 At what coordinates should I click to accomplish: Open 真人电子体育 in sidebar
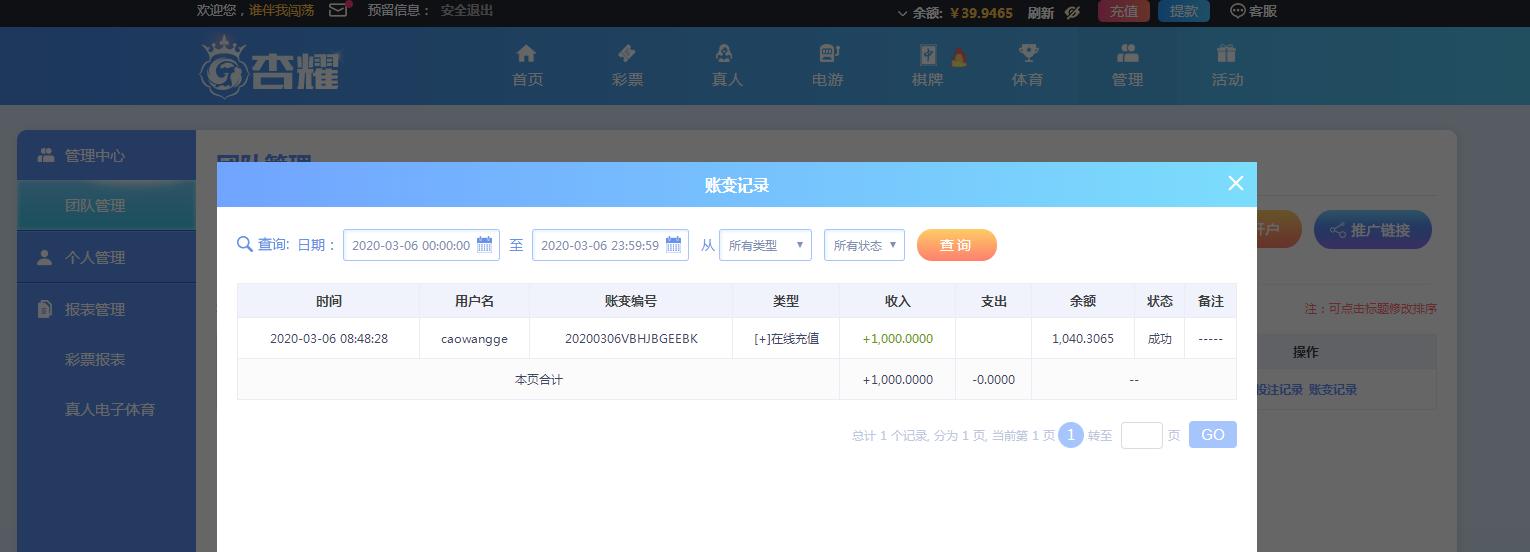pos(110,409)
